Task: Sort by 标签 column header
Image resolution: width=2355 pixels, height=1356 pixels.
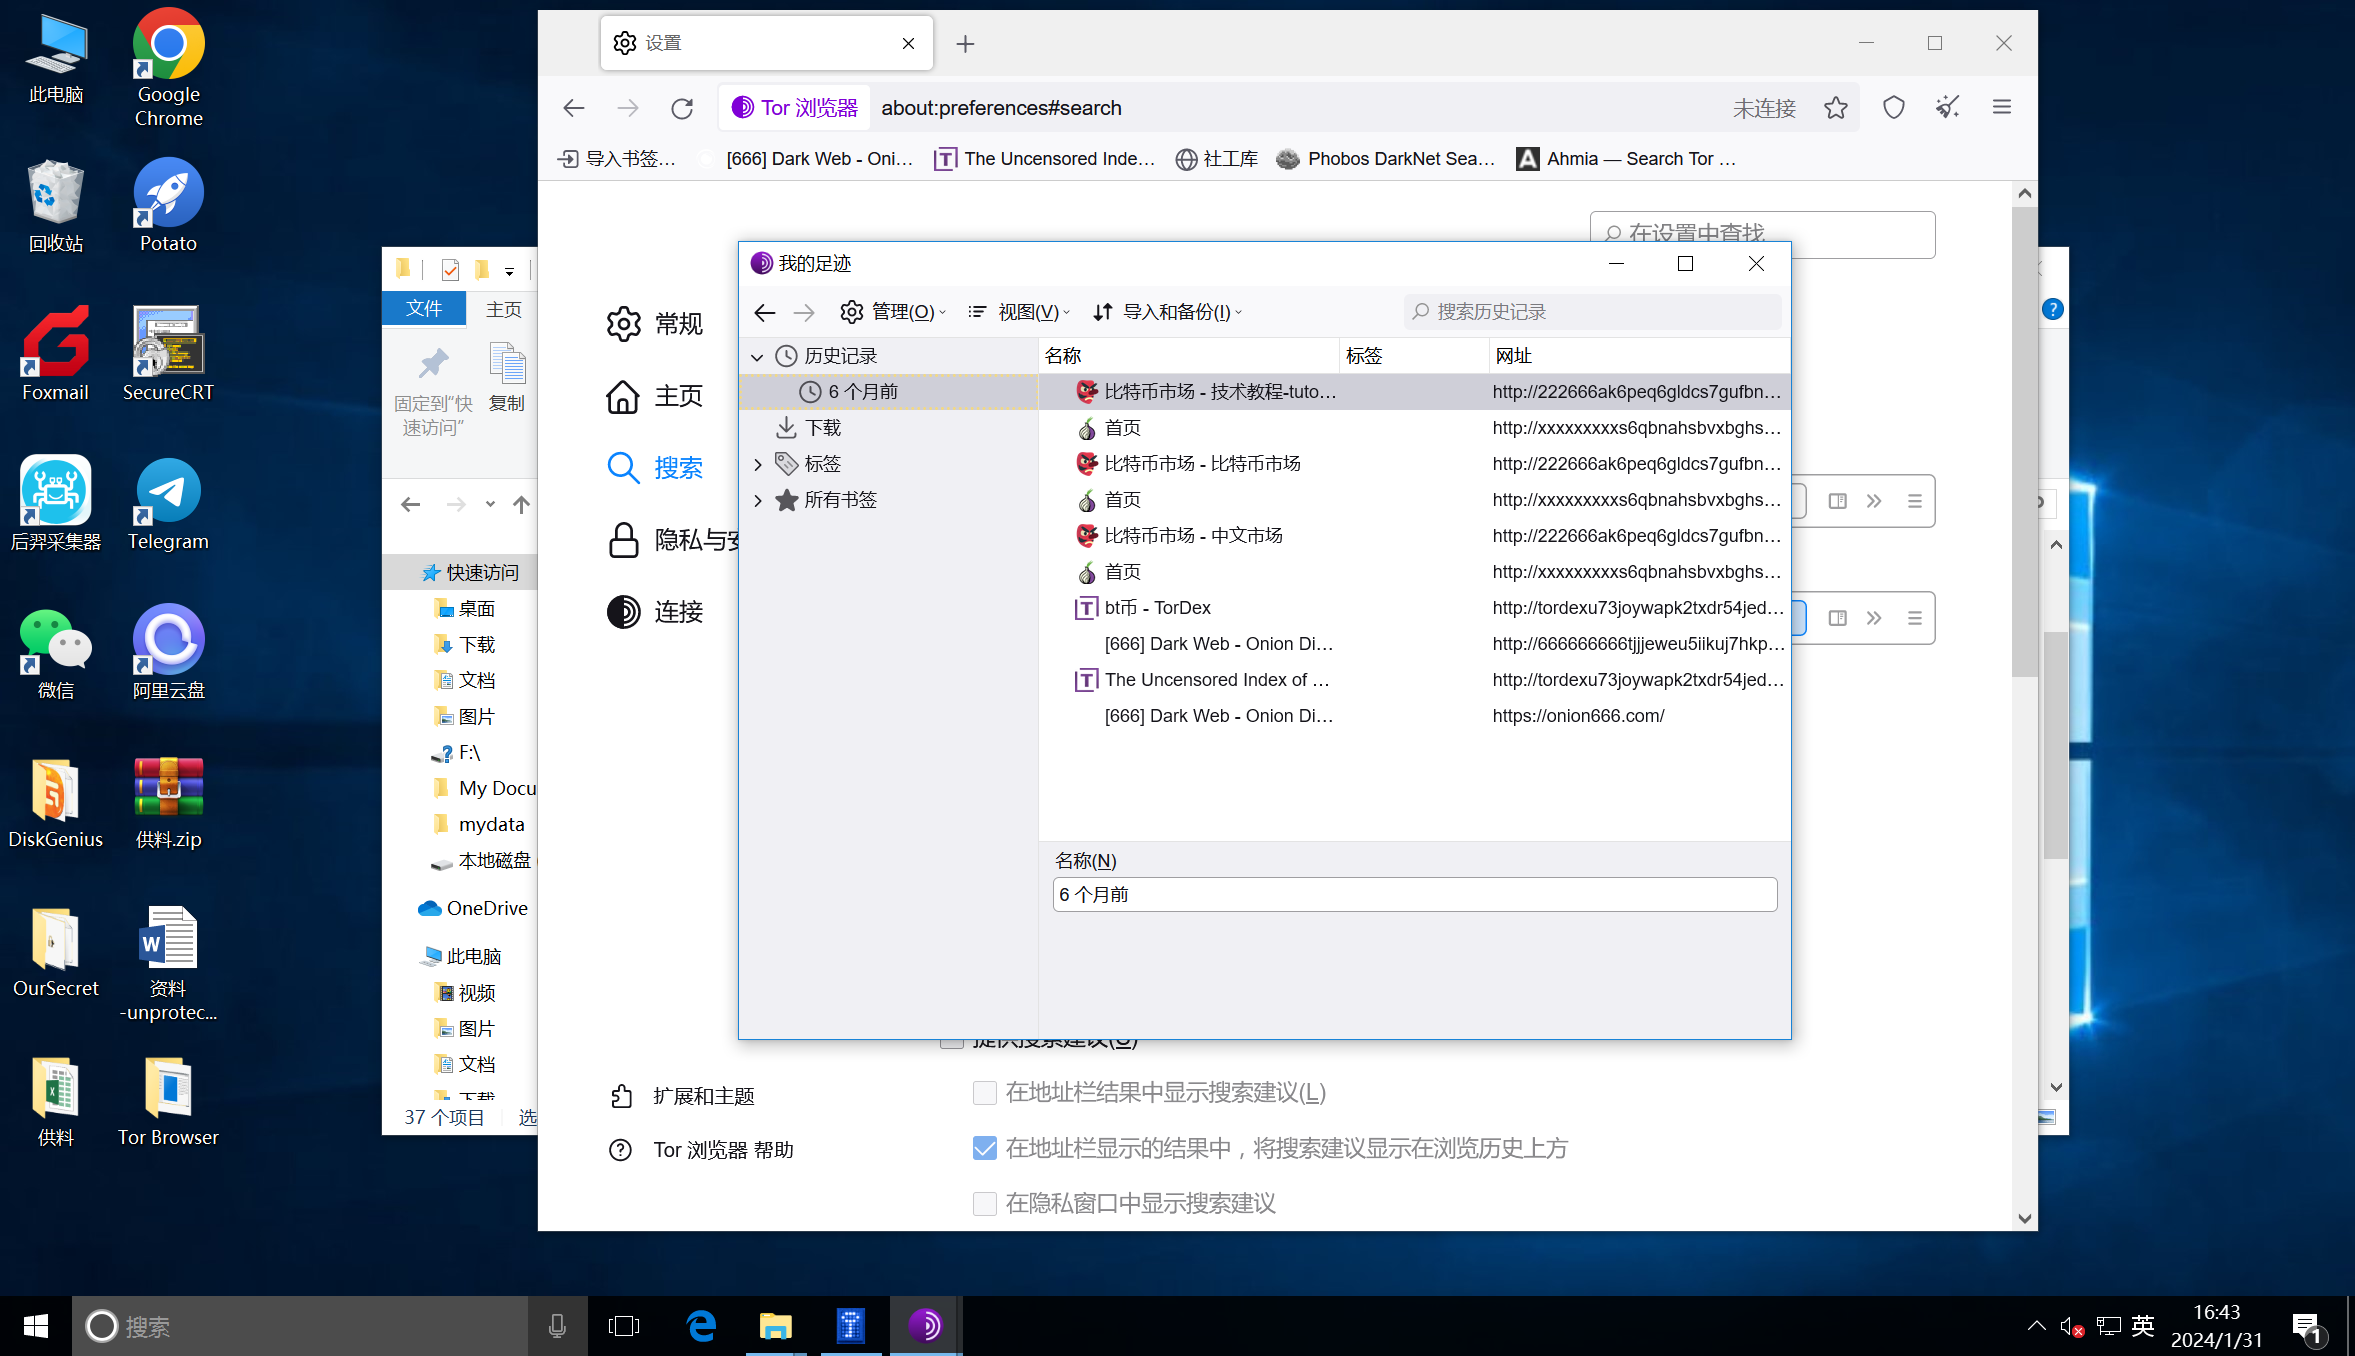Action: point(1414,356)
